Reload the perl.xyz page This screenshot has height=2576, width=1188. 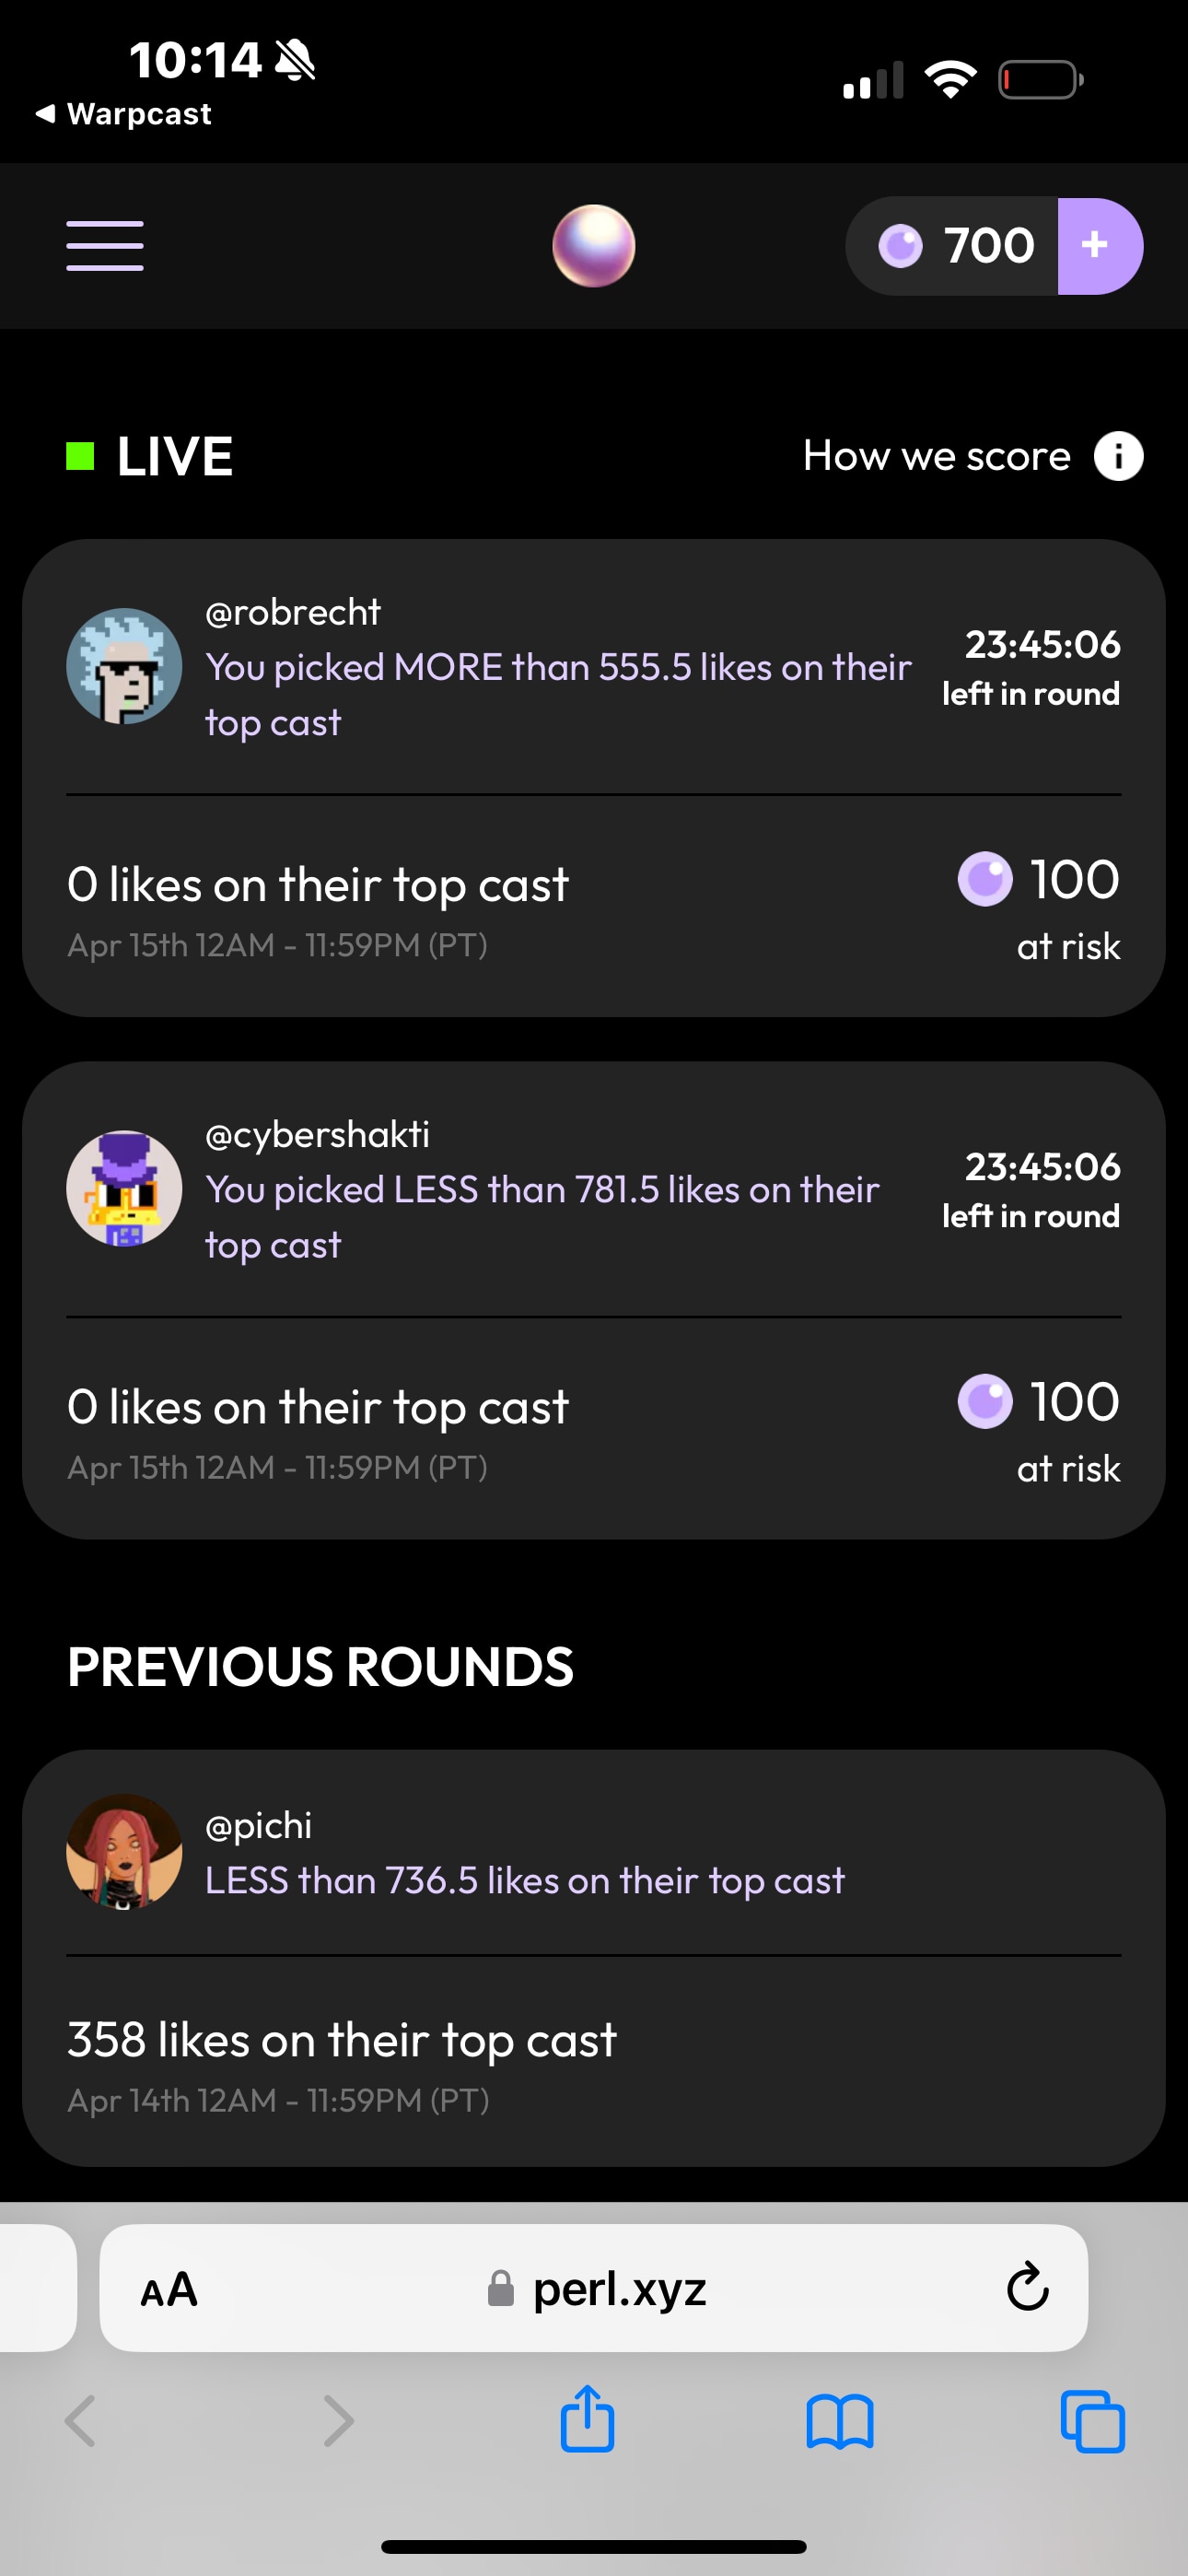(x=1027, y=2288)
